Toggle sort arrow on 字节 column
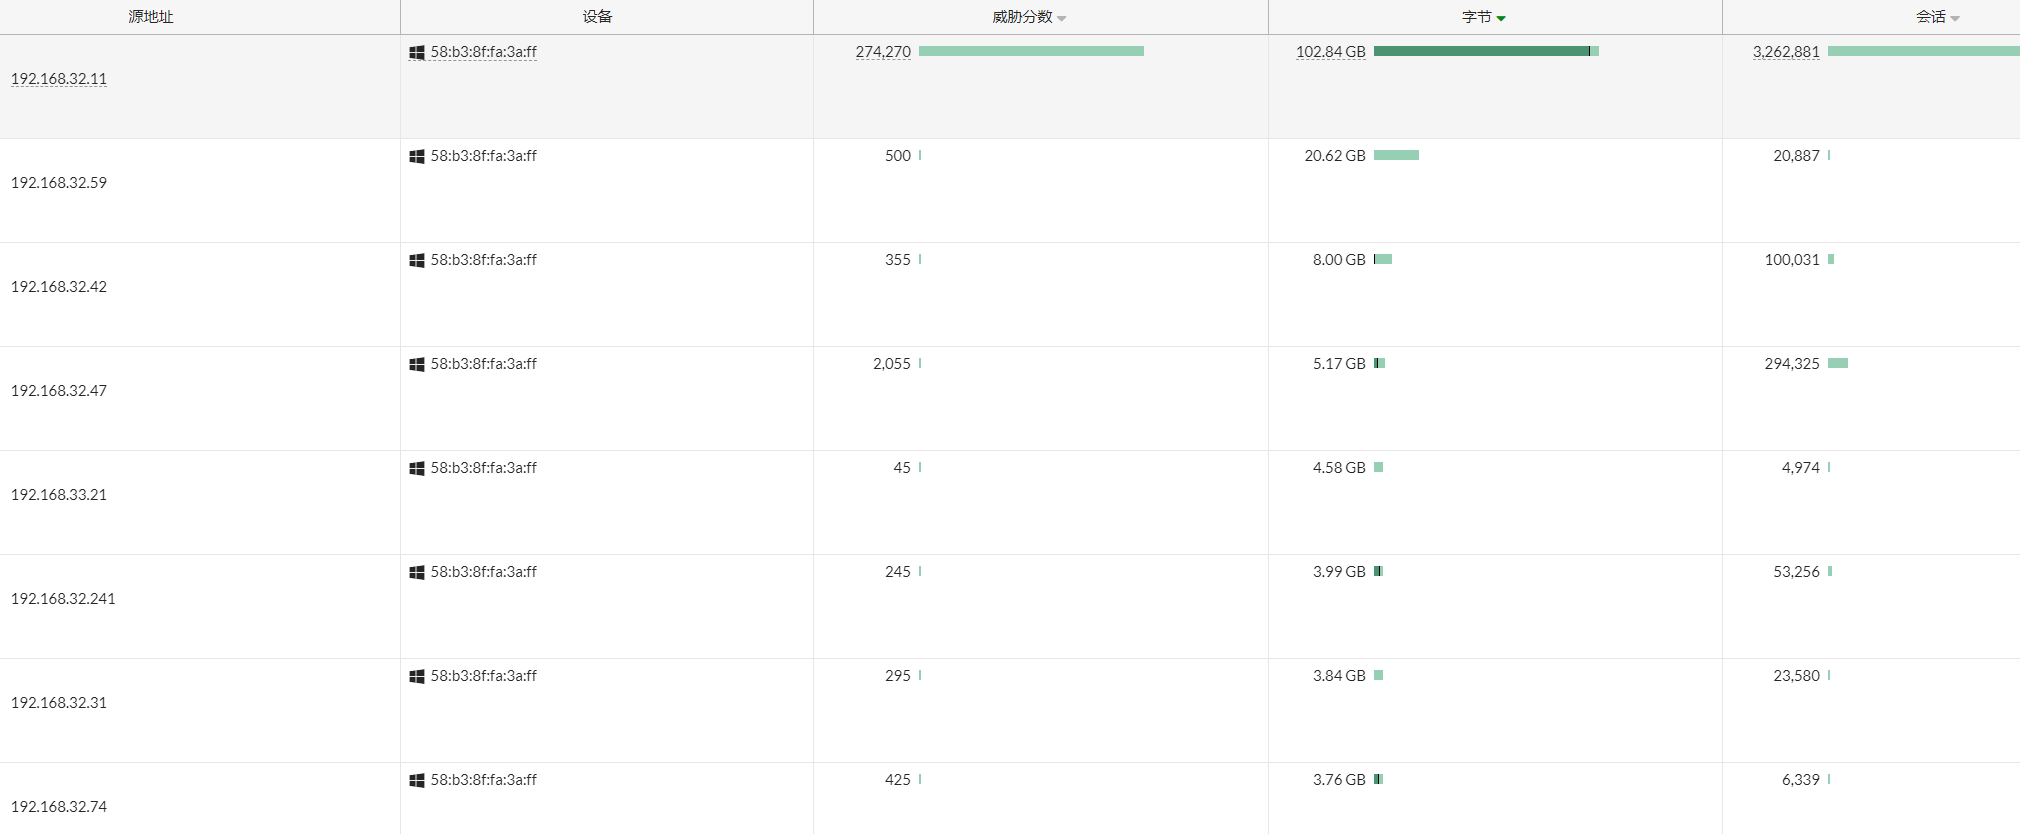 coord(1501,18)
